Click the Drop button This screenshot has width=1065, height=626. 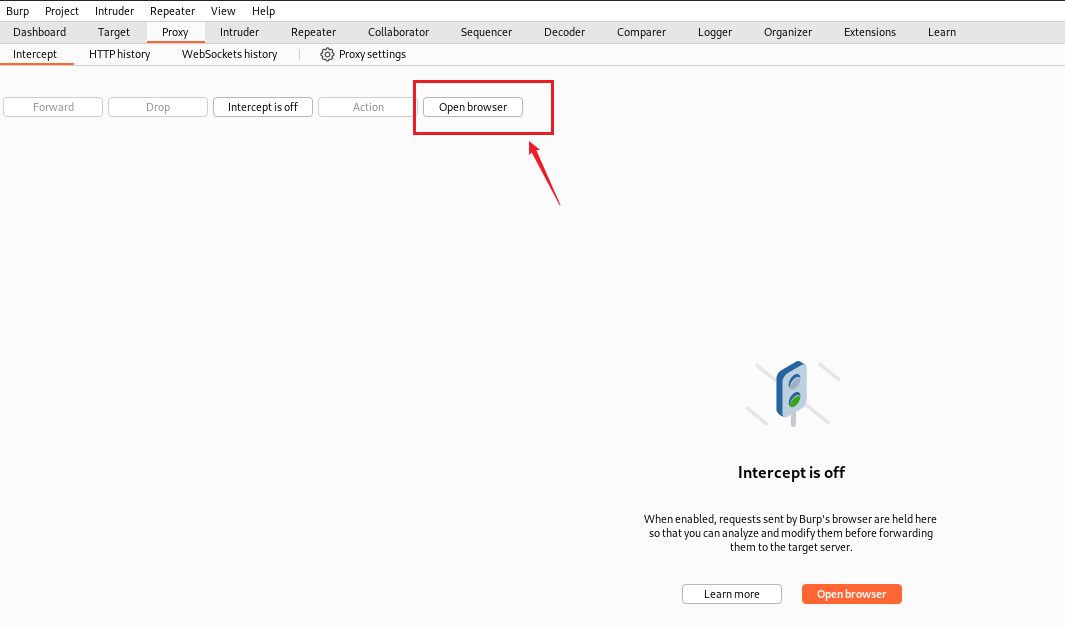click(158, 107)
